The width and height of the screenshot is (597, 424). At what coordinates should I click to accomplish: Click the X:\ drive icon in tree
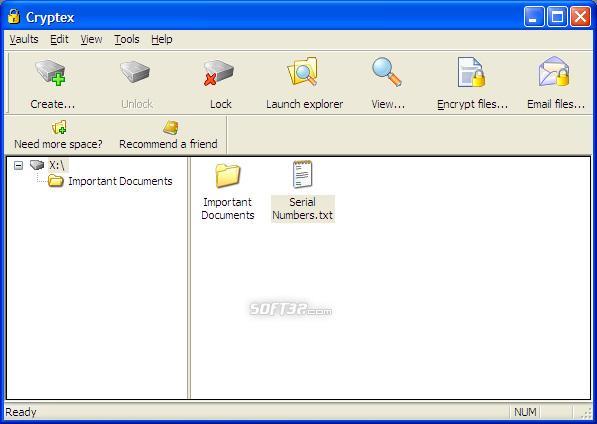37,165
